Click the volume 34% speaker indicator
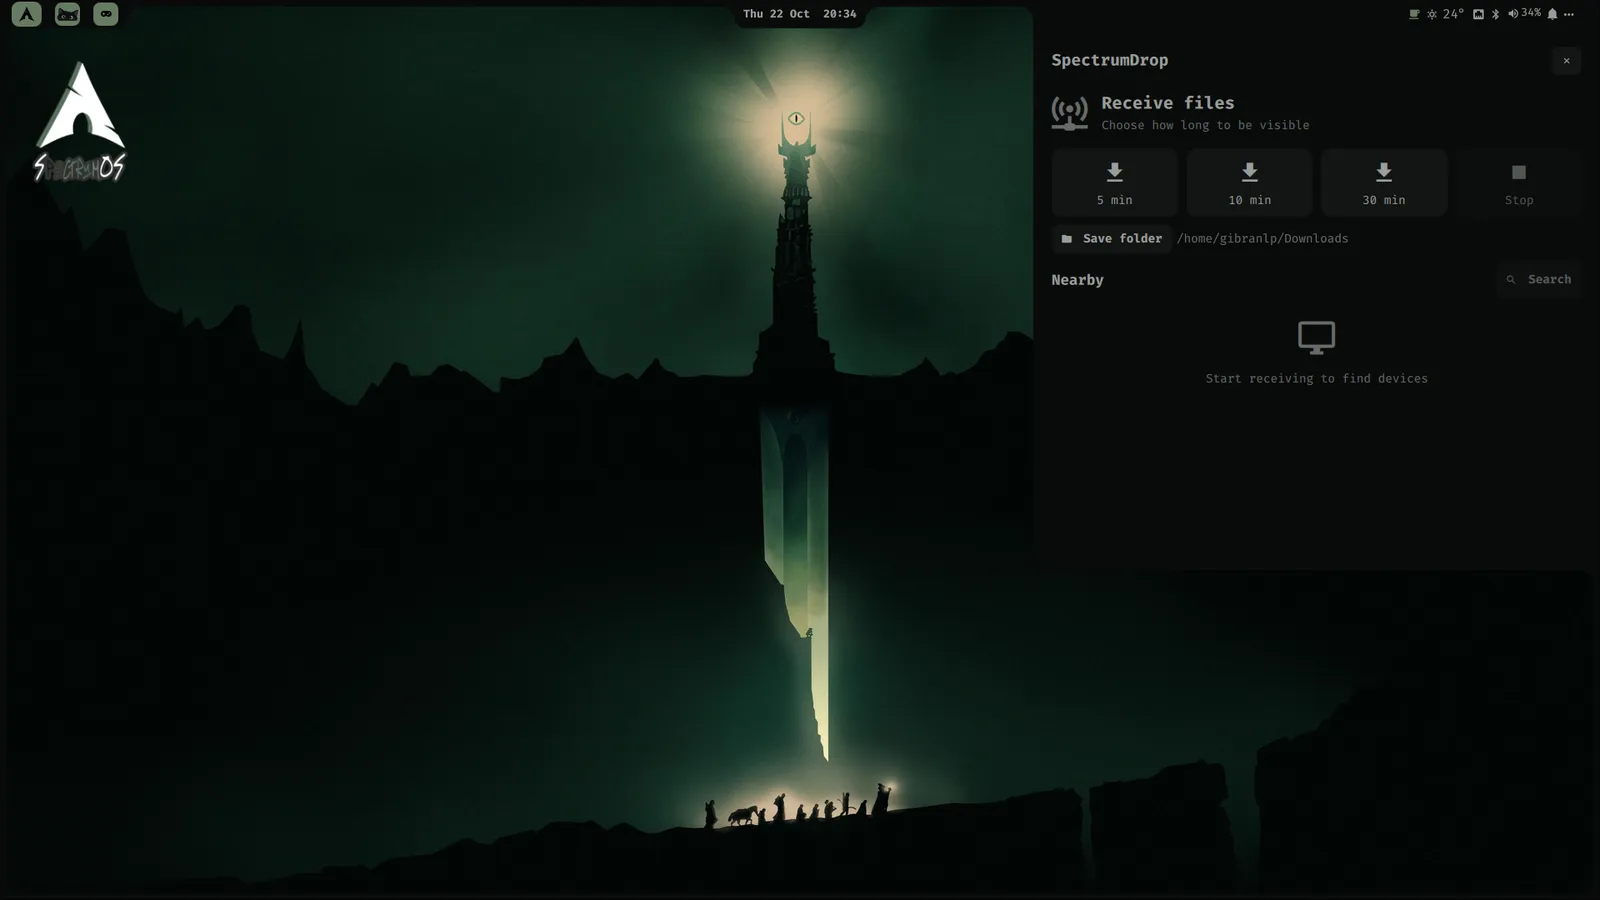 pos(1525,14)
